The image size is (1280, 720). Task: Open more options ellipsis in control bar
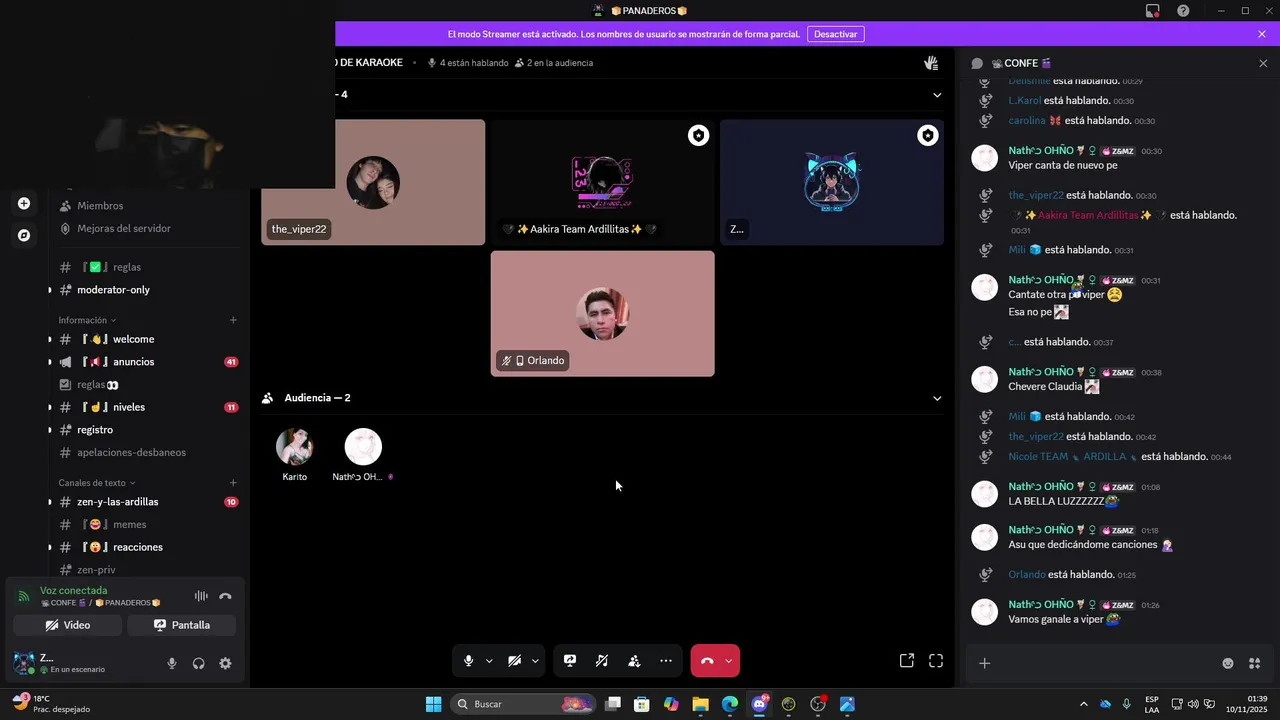click(666, 661)
